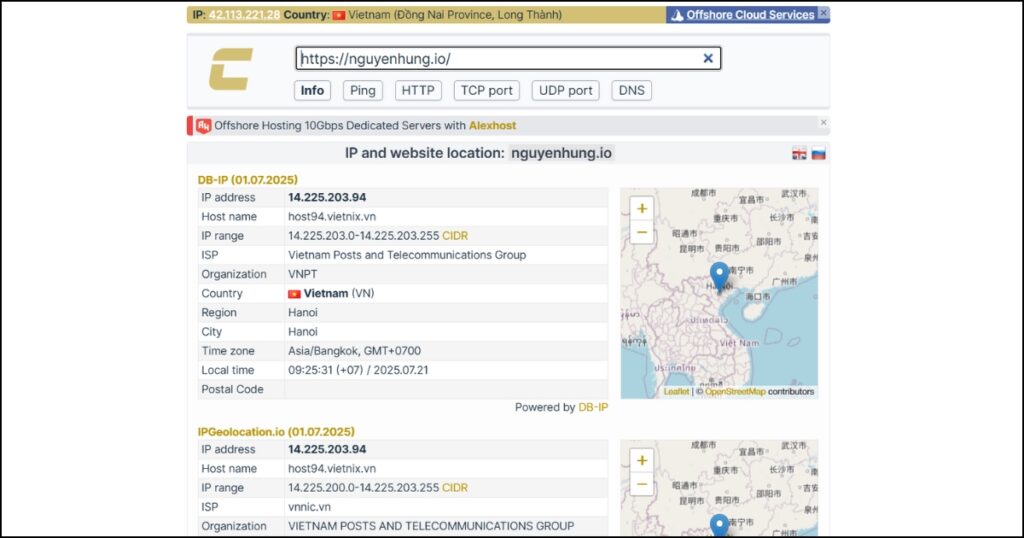This screenshot has height=538, width=1024.
Task: Select ISP Vietnam Posts and Telecommunications Group
Action: tap(407, 255)
